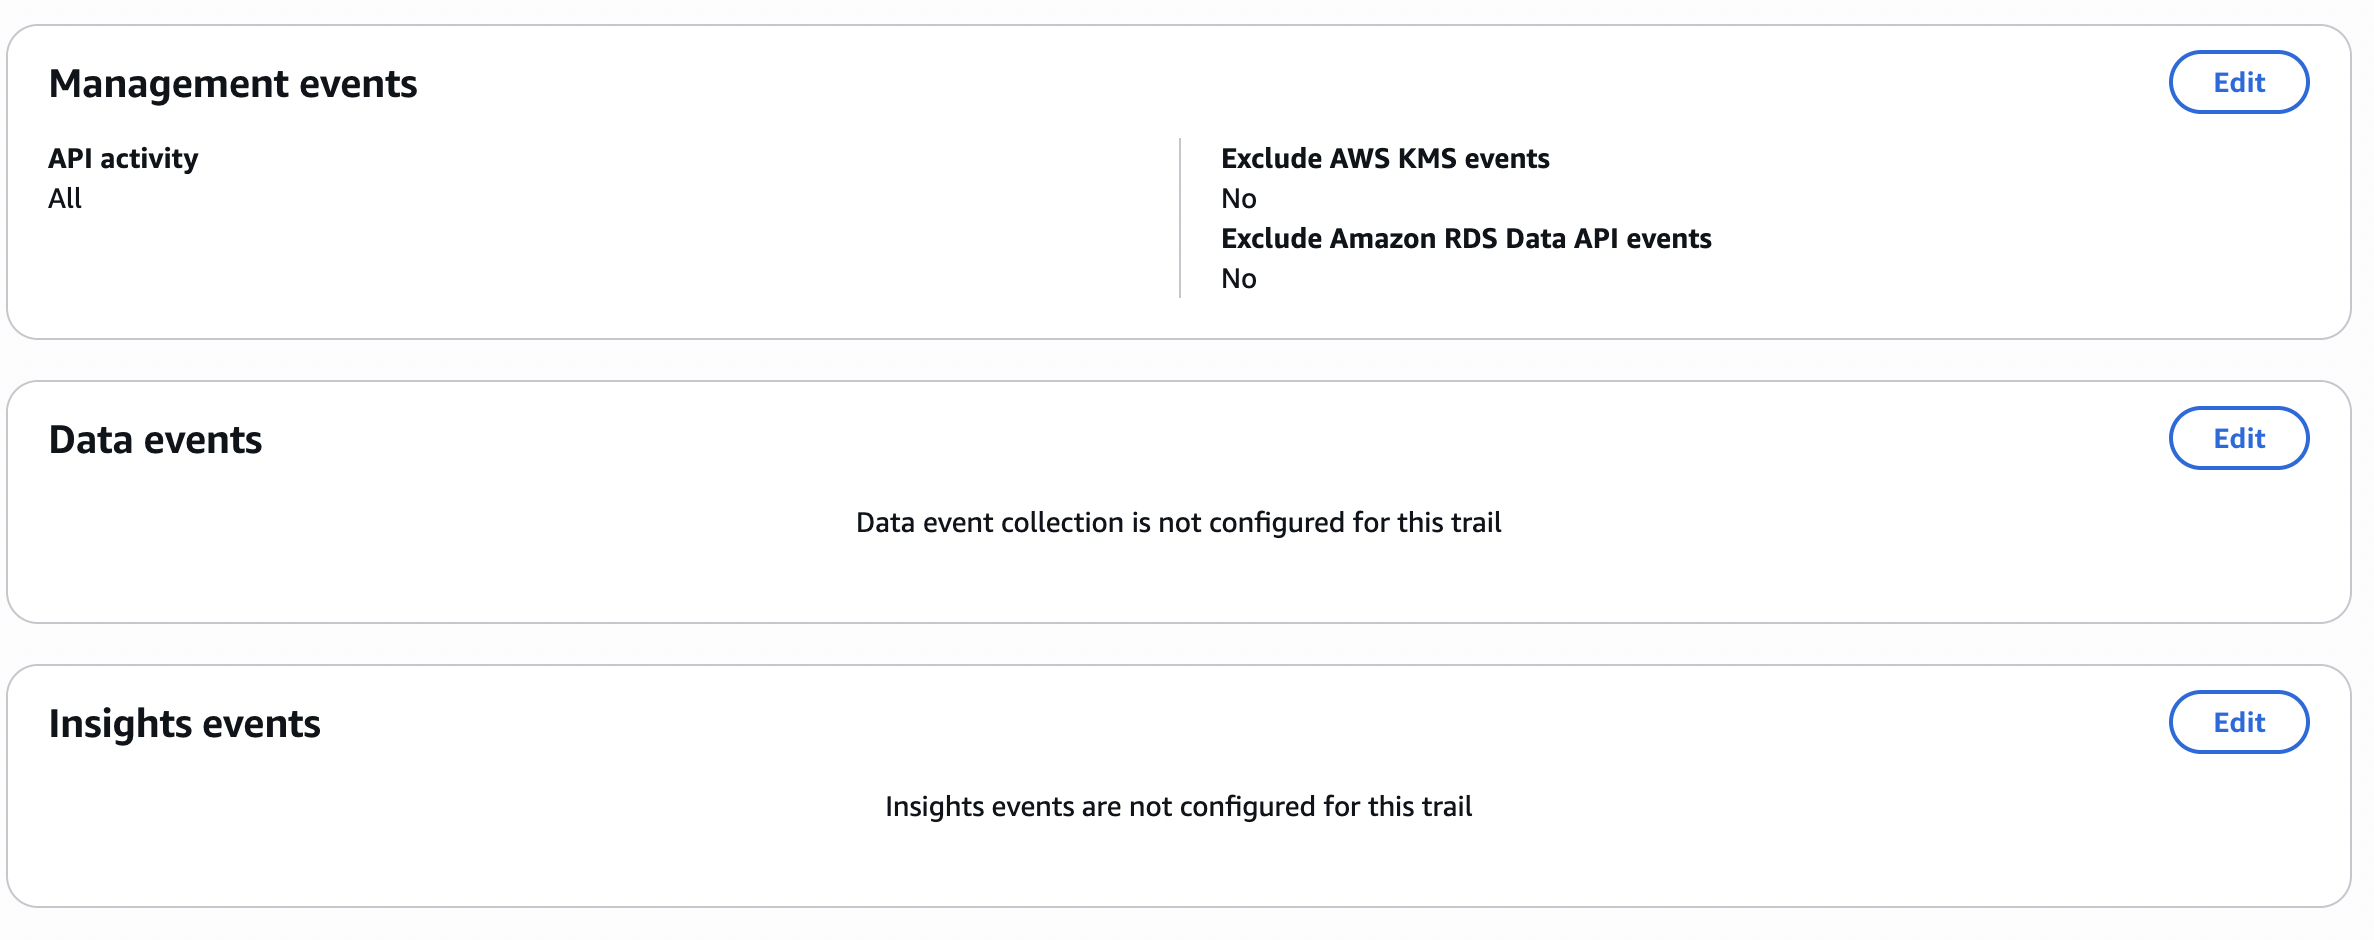This screenshot has height=940, width=2374.
Task: Click the "Data event collection is not configured" message
Action: [x=1178, y=522]
